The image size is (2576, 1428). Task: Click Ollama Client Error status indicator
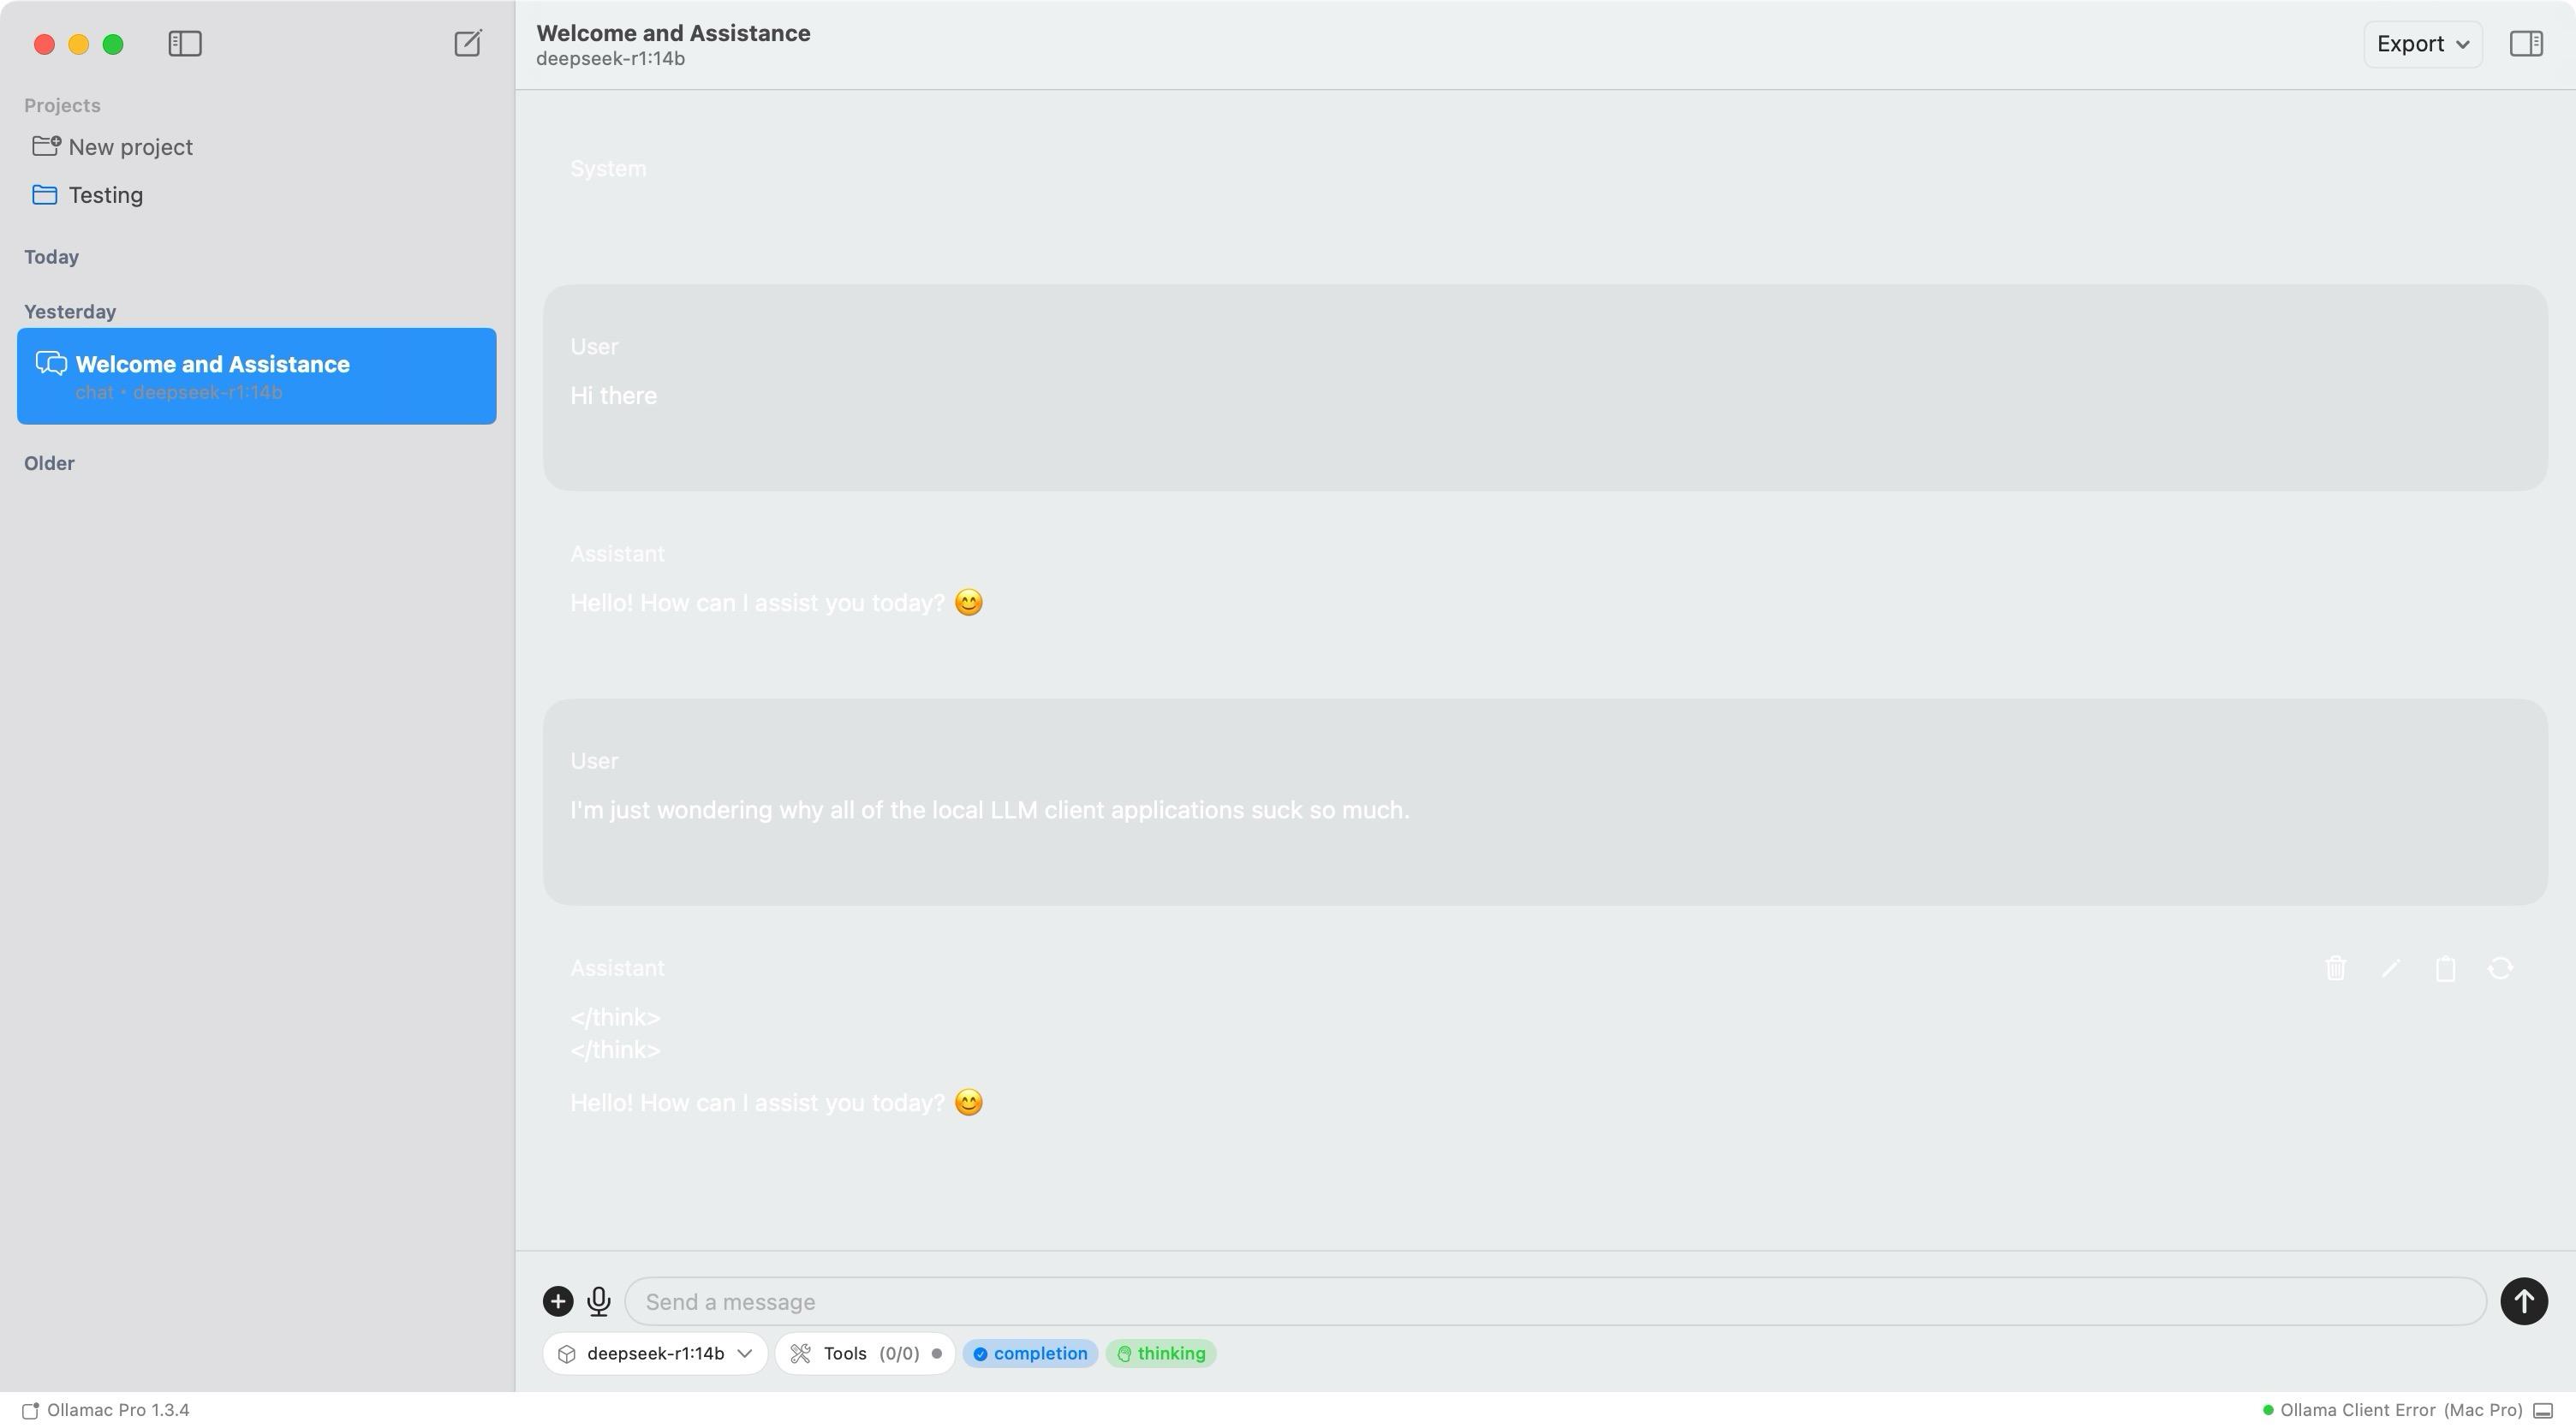(2392, 1410)
